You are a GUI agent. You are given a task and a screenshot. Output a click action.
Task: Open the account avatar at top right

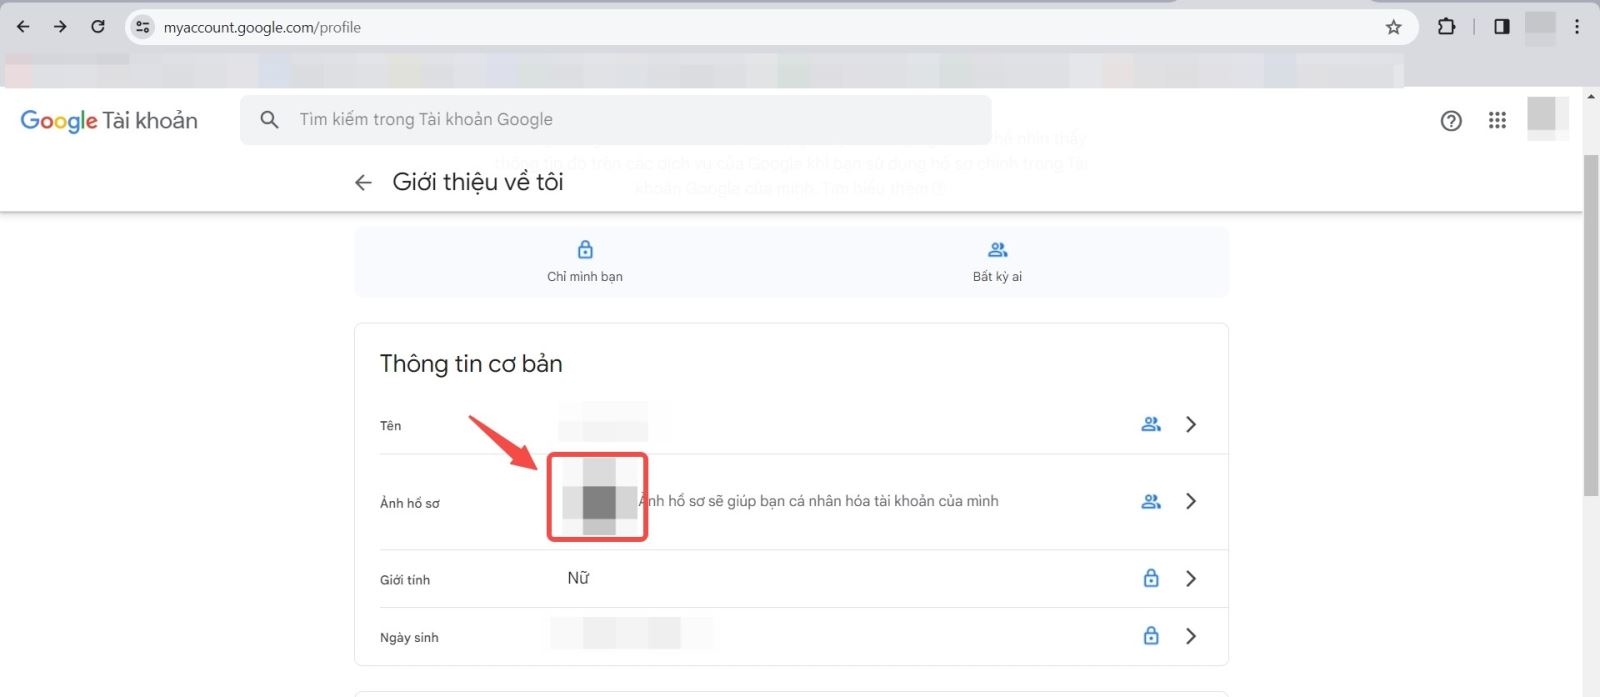point(1547,118)
